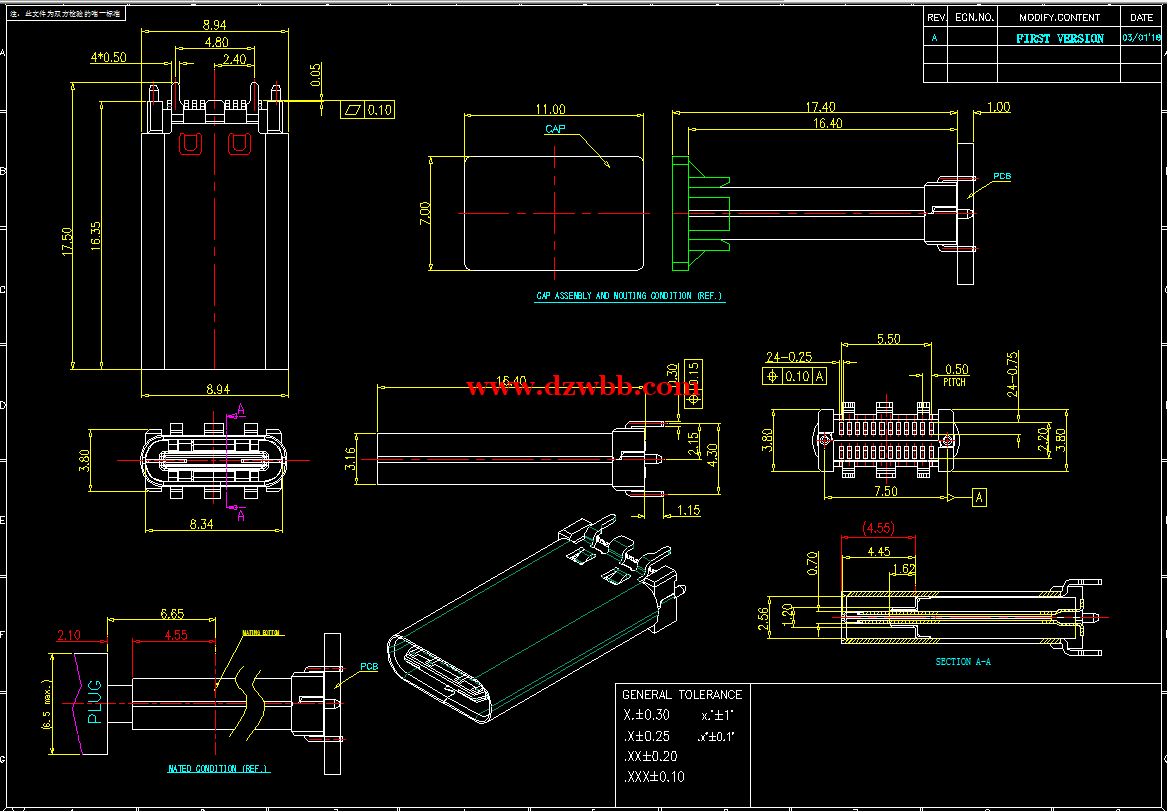Select the 2.15 dimension text
The image size is (1167, 811).
[693, 444]
